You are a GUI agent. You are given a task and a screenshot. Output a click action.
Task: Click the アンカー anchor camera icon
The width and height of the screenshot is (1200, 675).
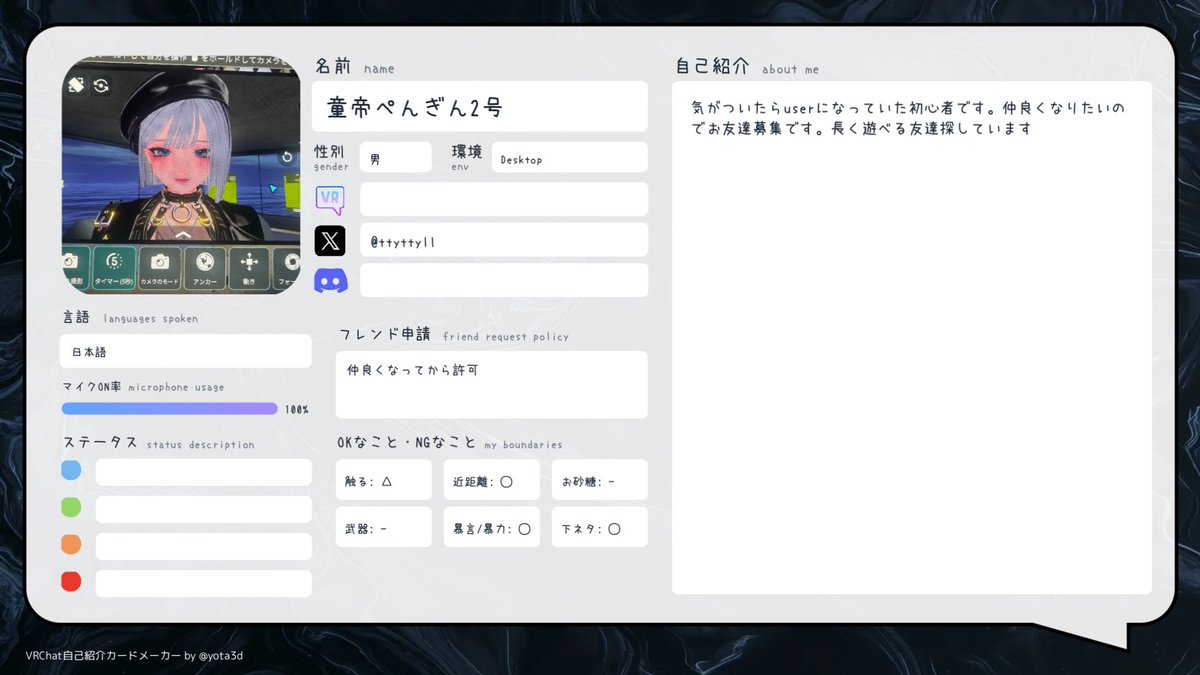pyautogui.click(x=204, y=262)
